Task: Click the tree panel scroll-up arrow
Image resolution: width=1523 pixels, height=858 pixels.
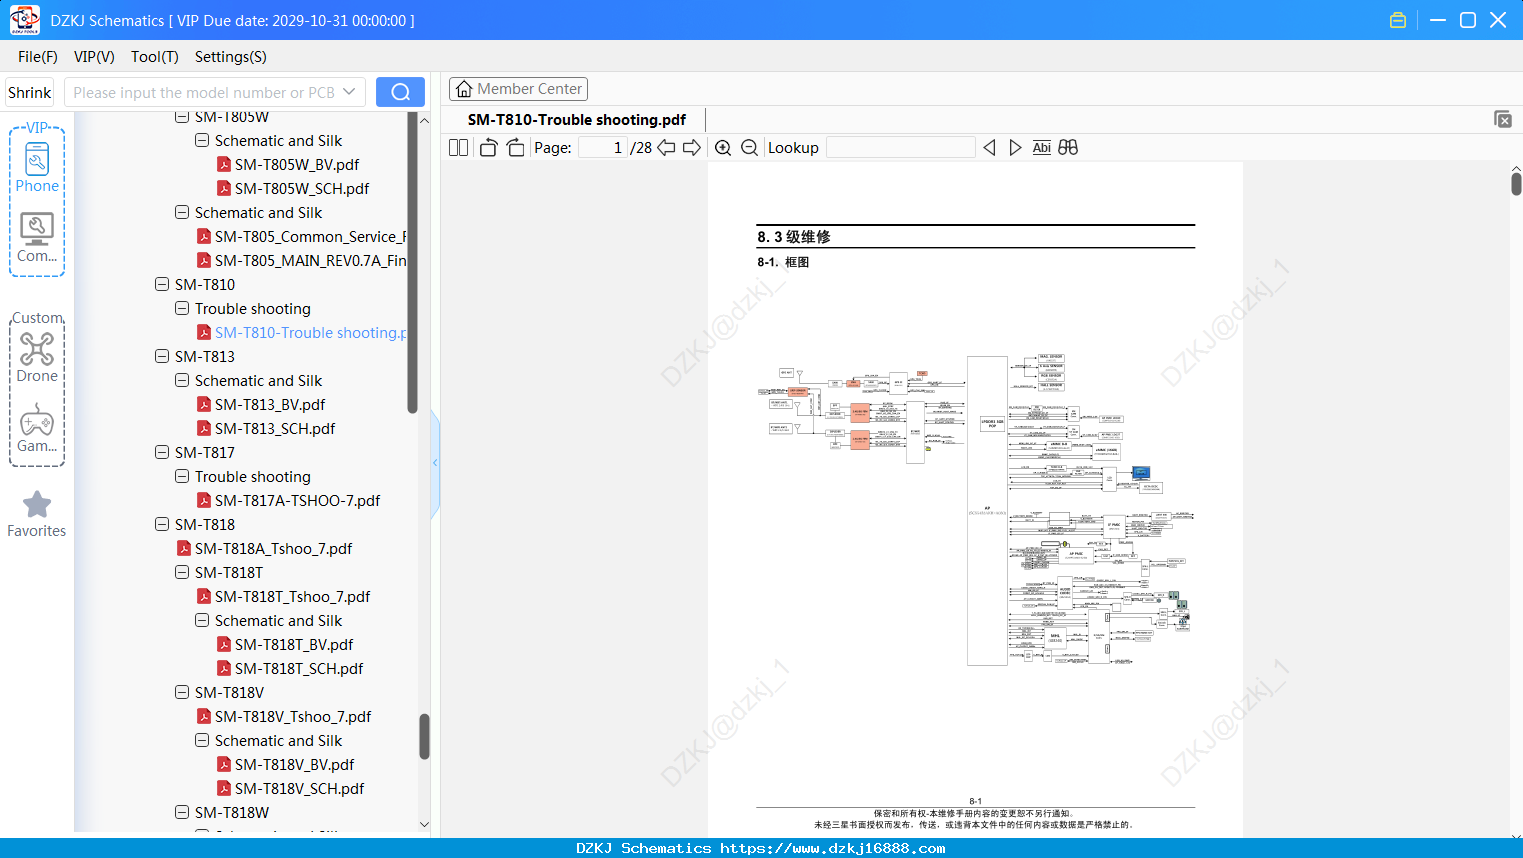Action: point(424,120)
